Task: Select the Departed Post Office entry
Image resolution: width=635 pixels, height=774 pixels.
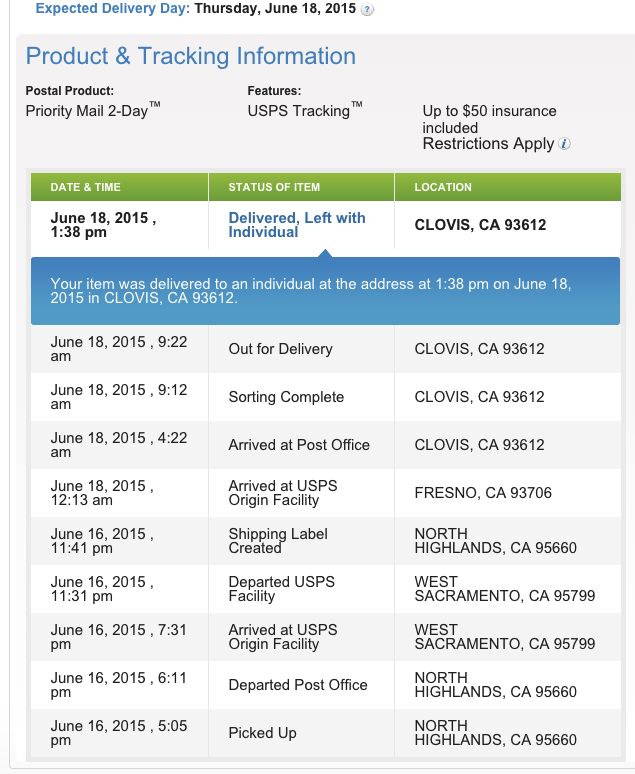Action: click(298, 685)
